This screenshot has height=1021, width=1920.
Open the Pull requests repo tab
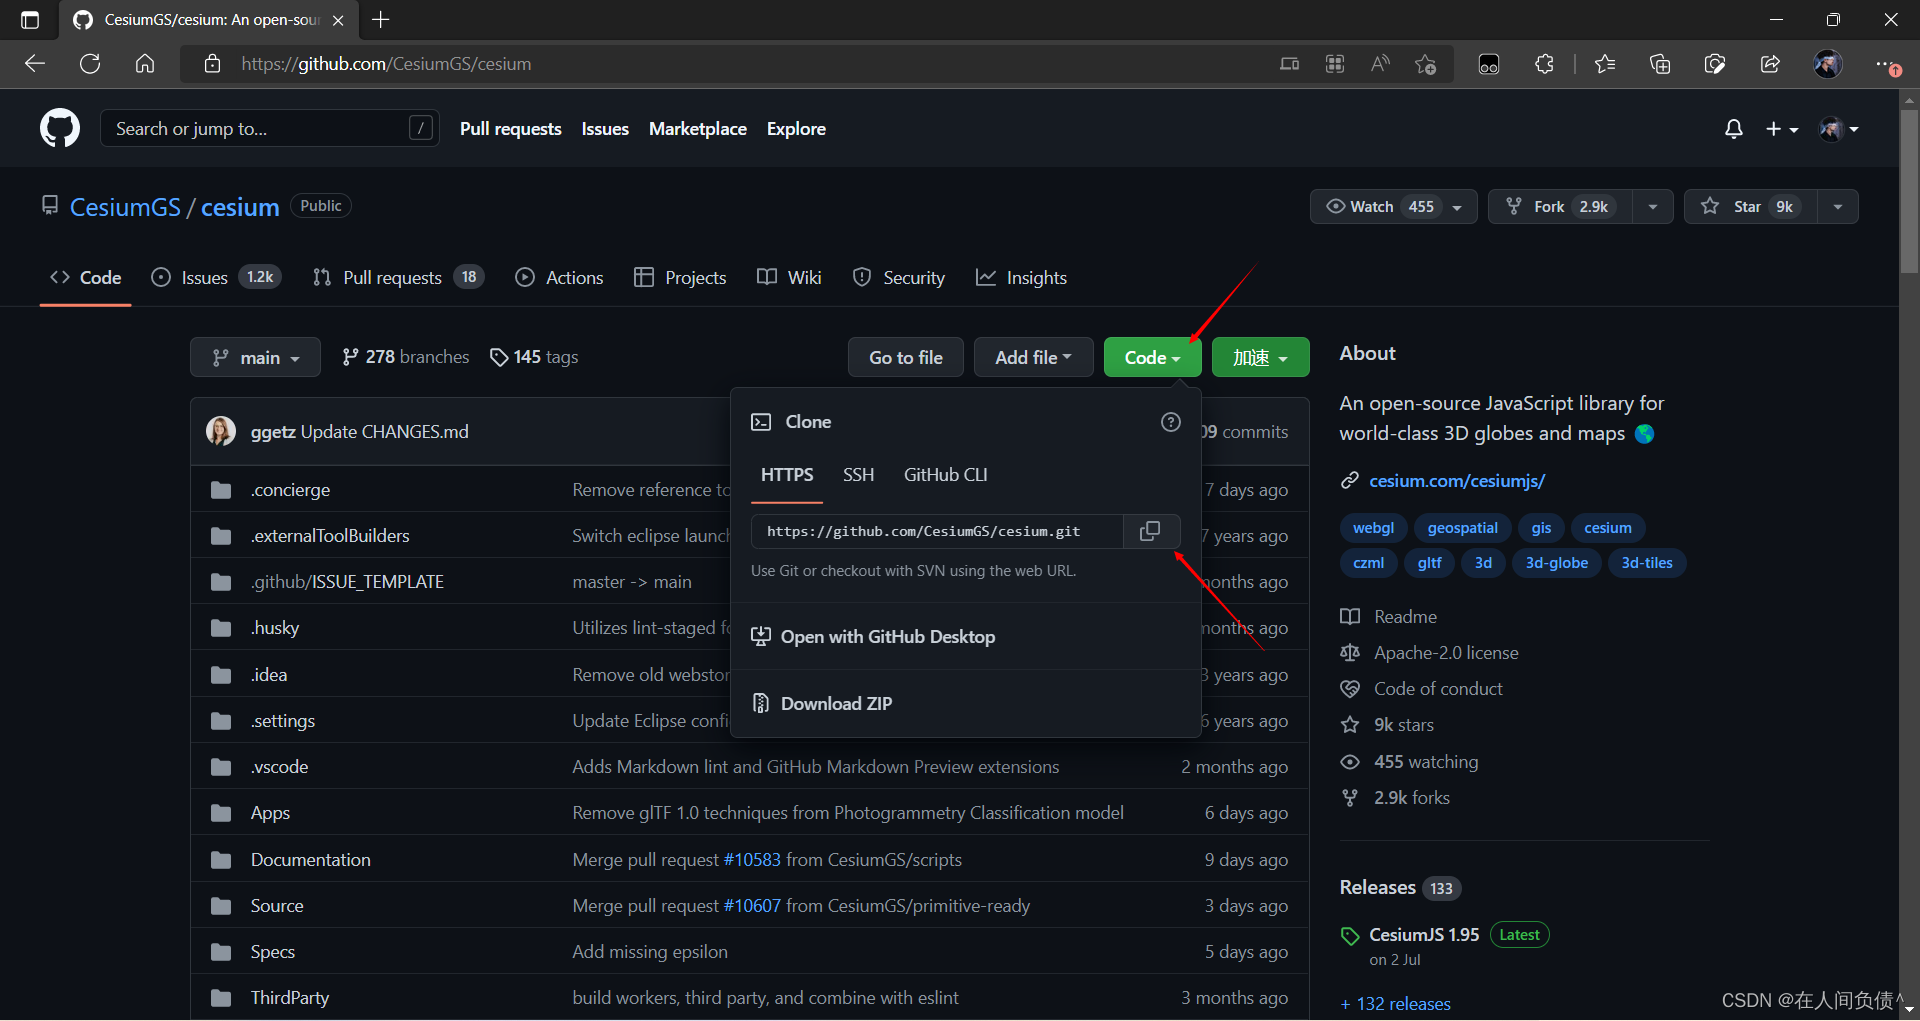(398, 277)
